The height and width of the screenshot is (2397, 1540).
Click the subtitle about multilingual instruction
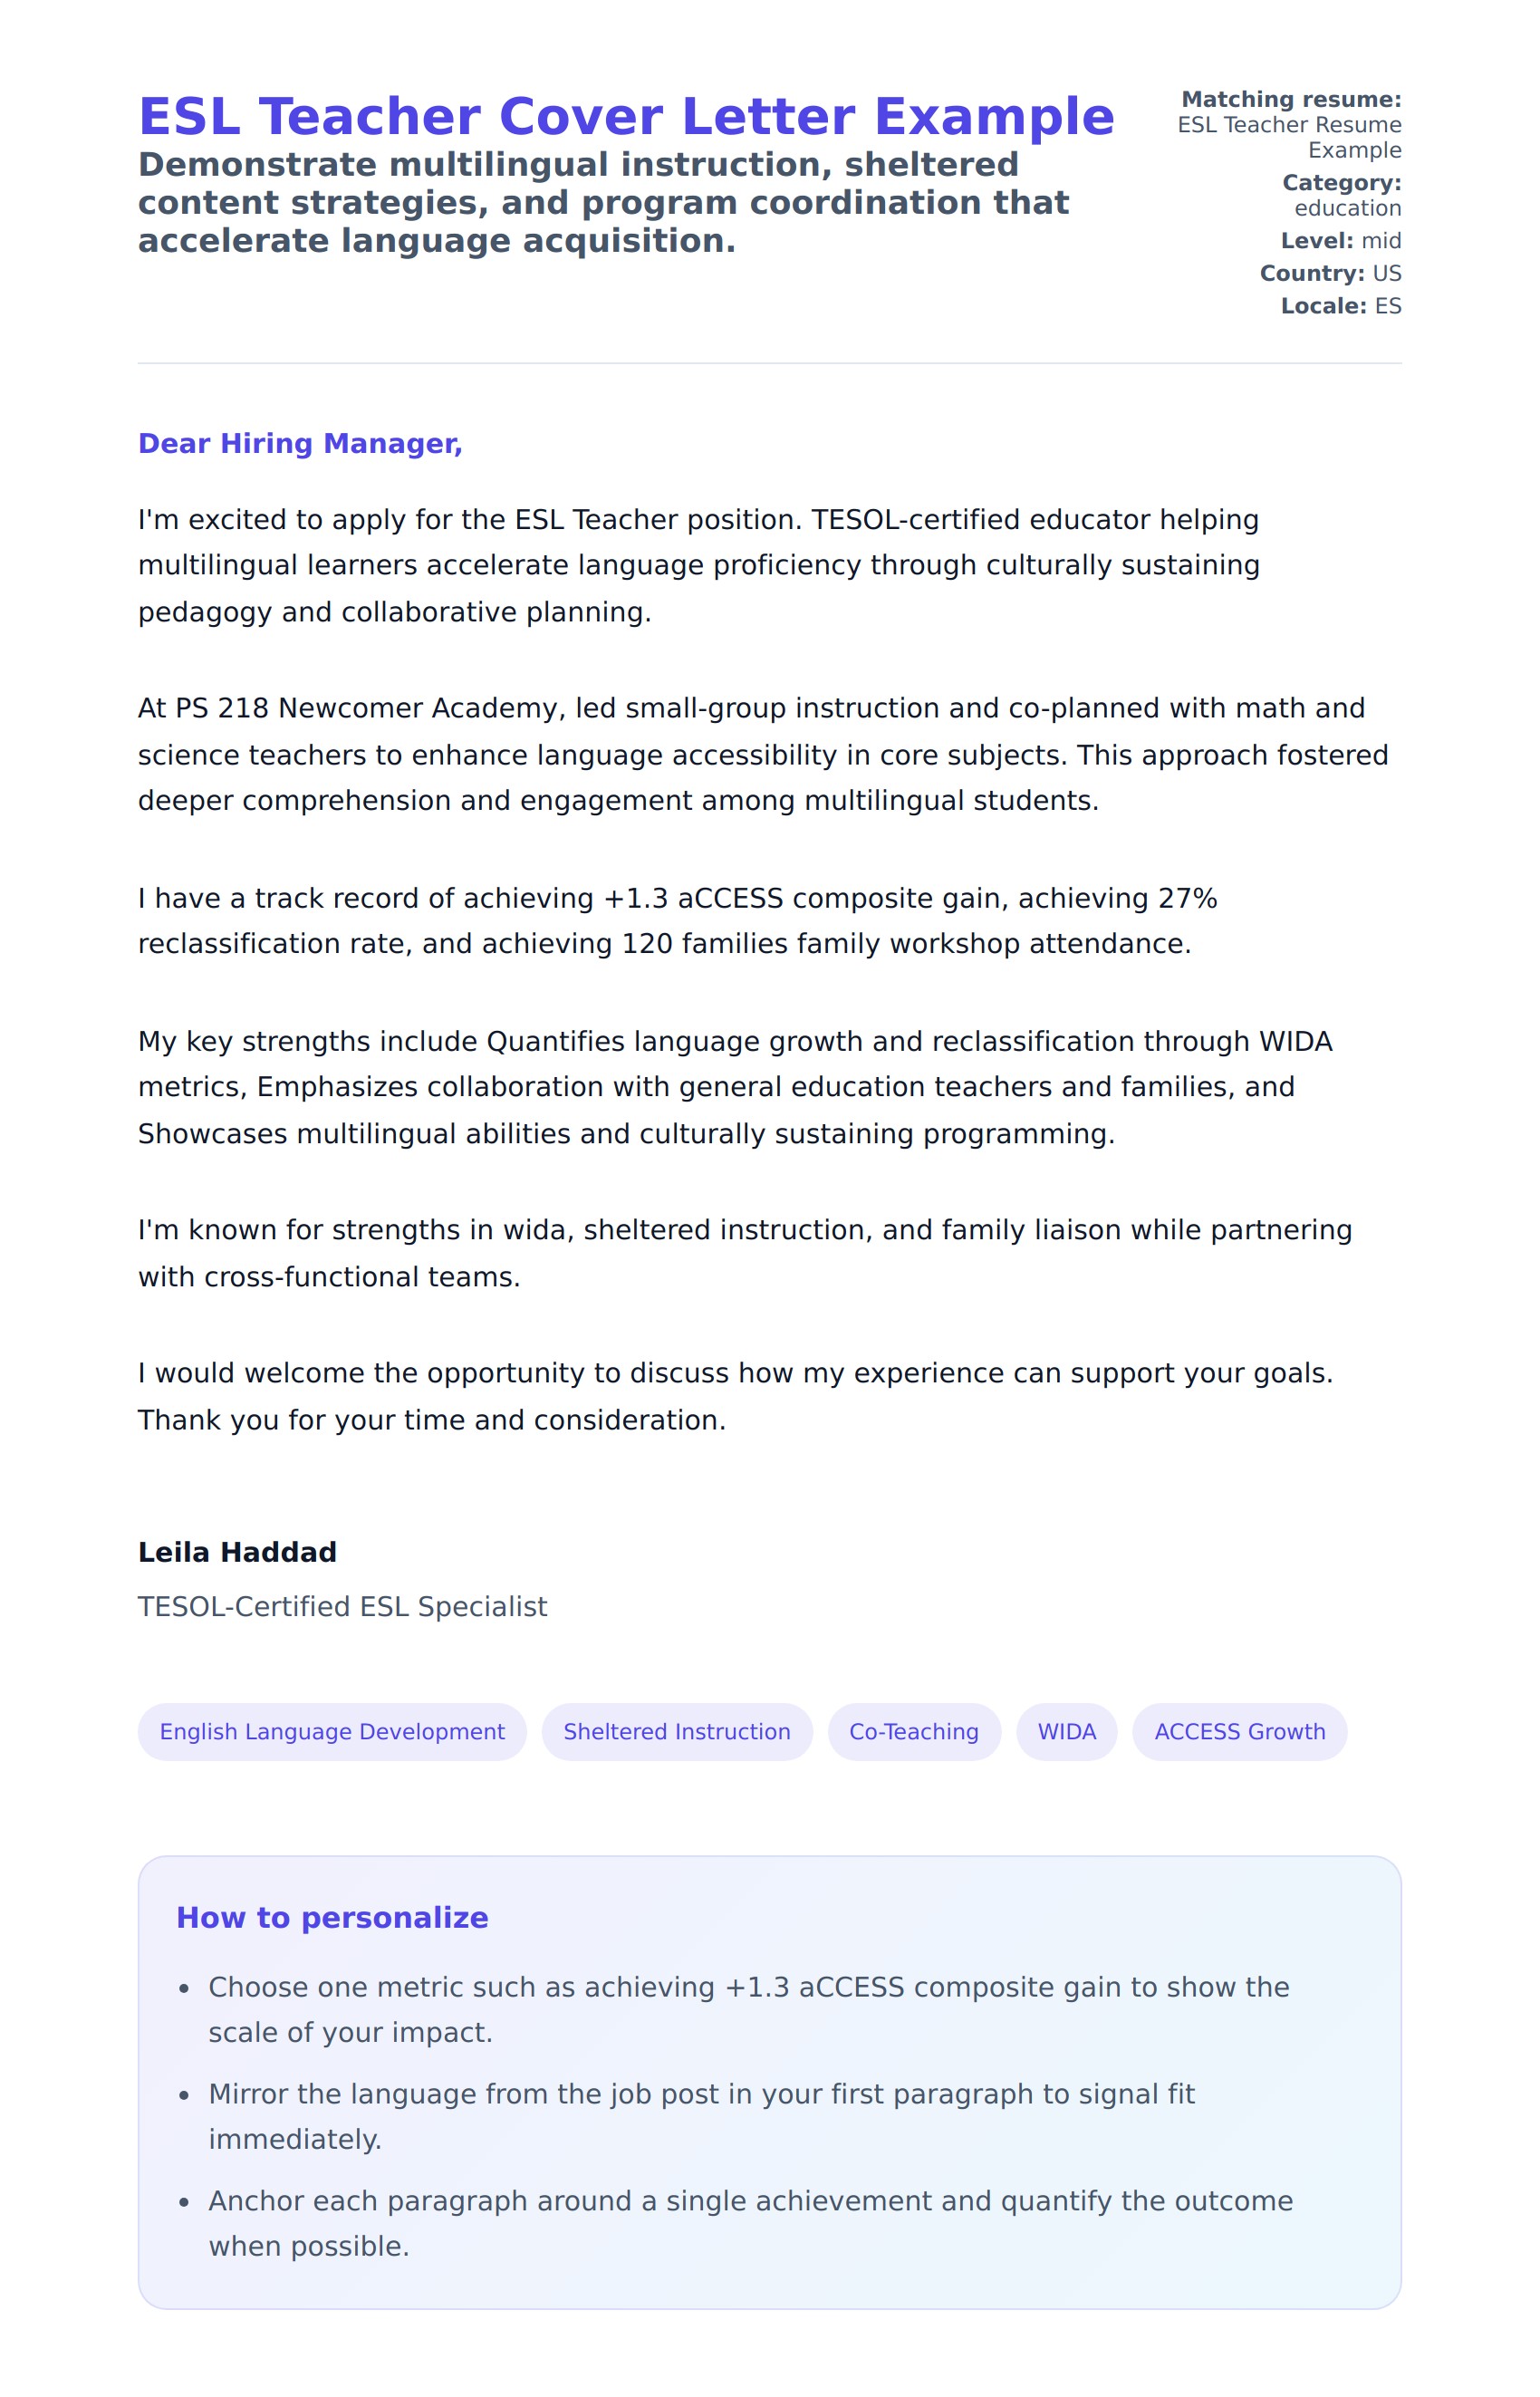[x=603, y=202]
